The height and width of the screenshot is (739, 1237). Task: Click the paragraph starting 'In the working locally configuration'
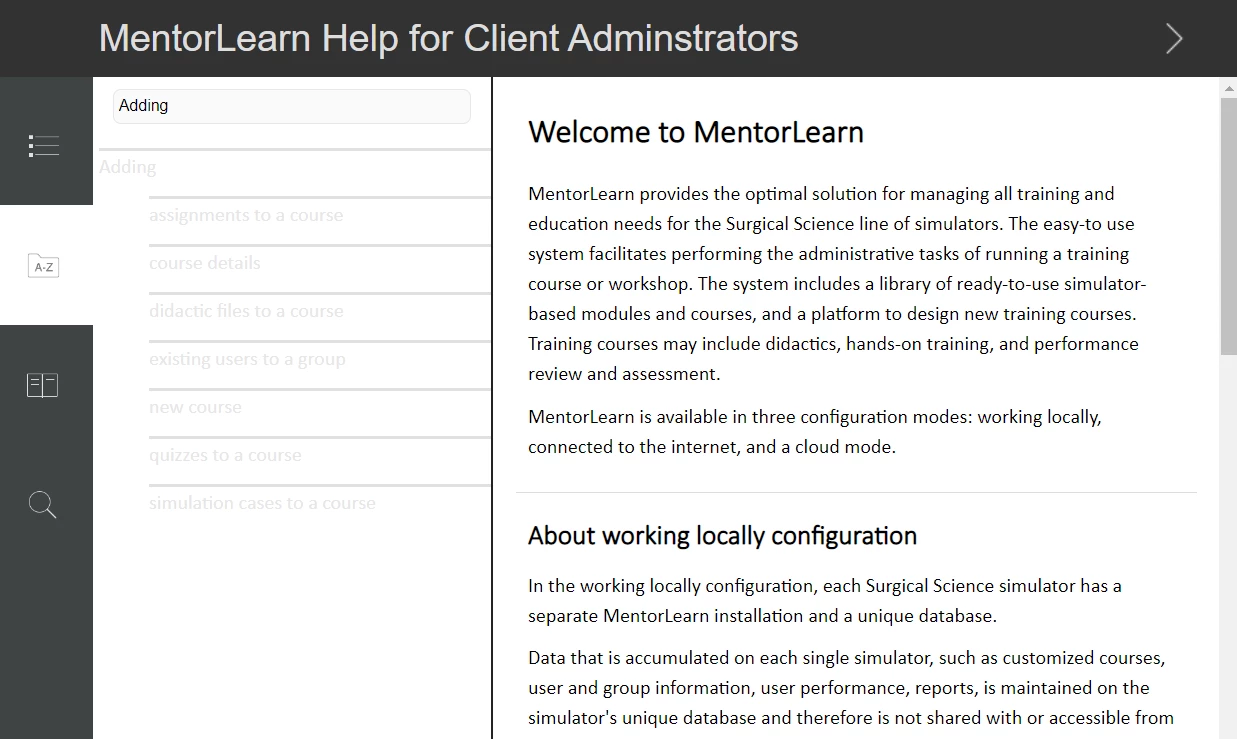coord(825,601)
